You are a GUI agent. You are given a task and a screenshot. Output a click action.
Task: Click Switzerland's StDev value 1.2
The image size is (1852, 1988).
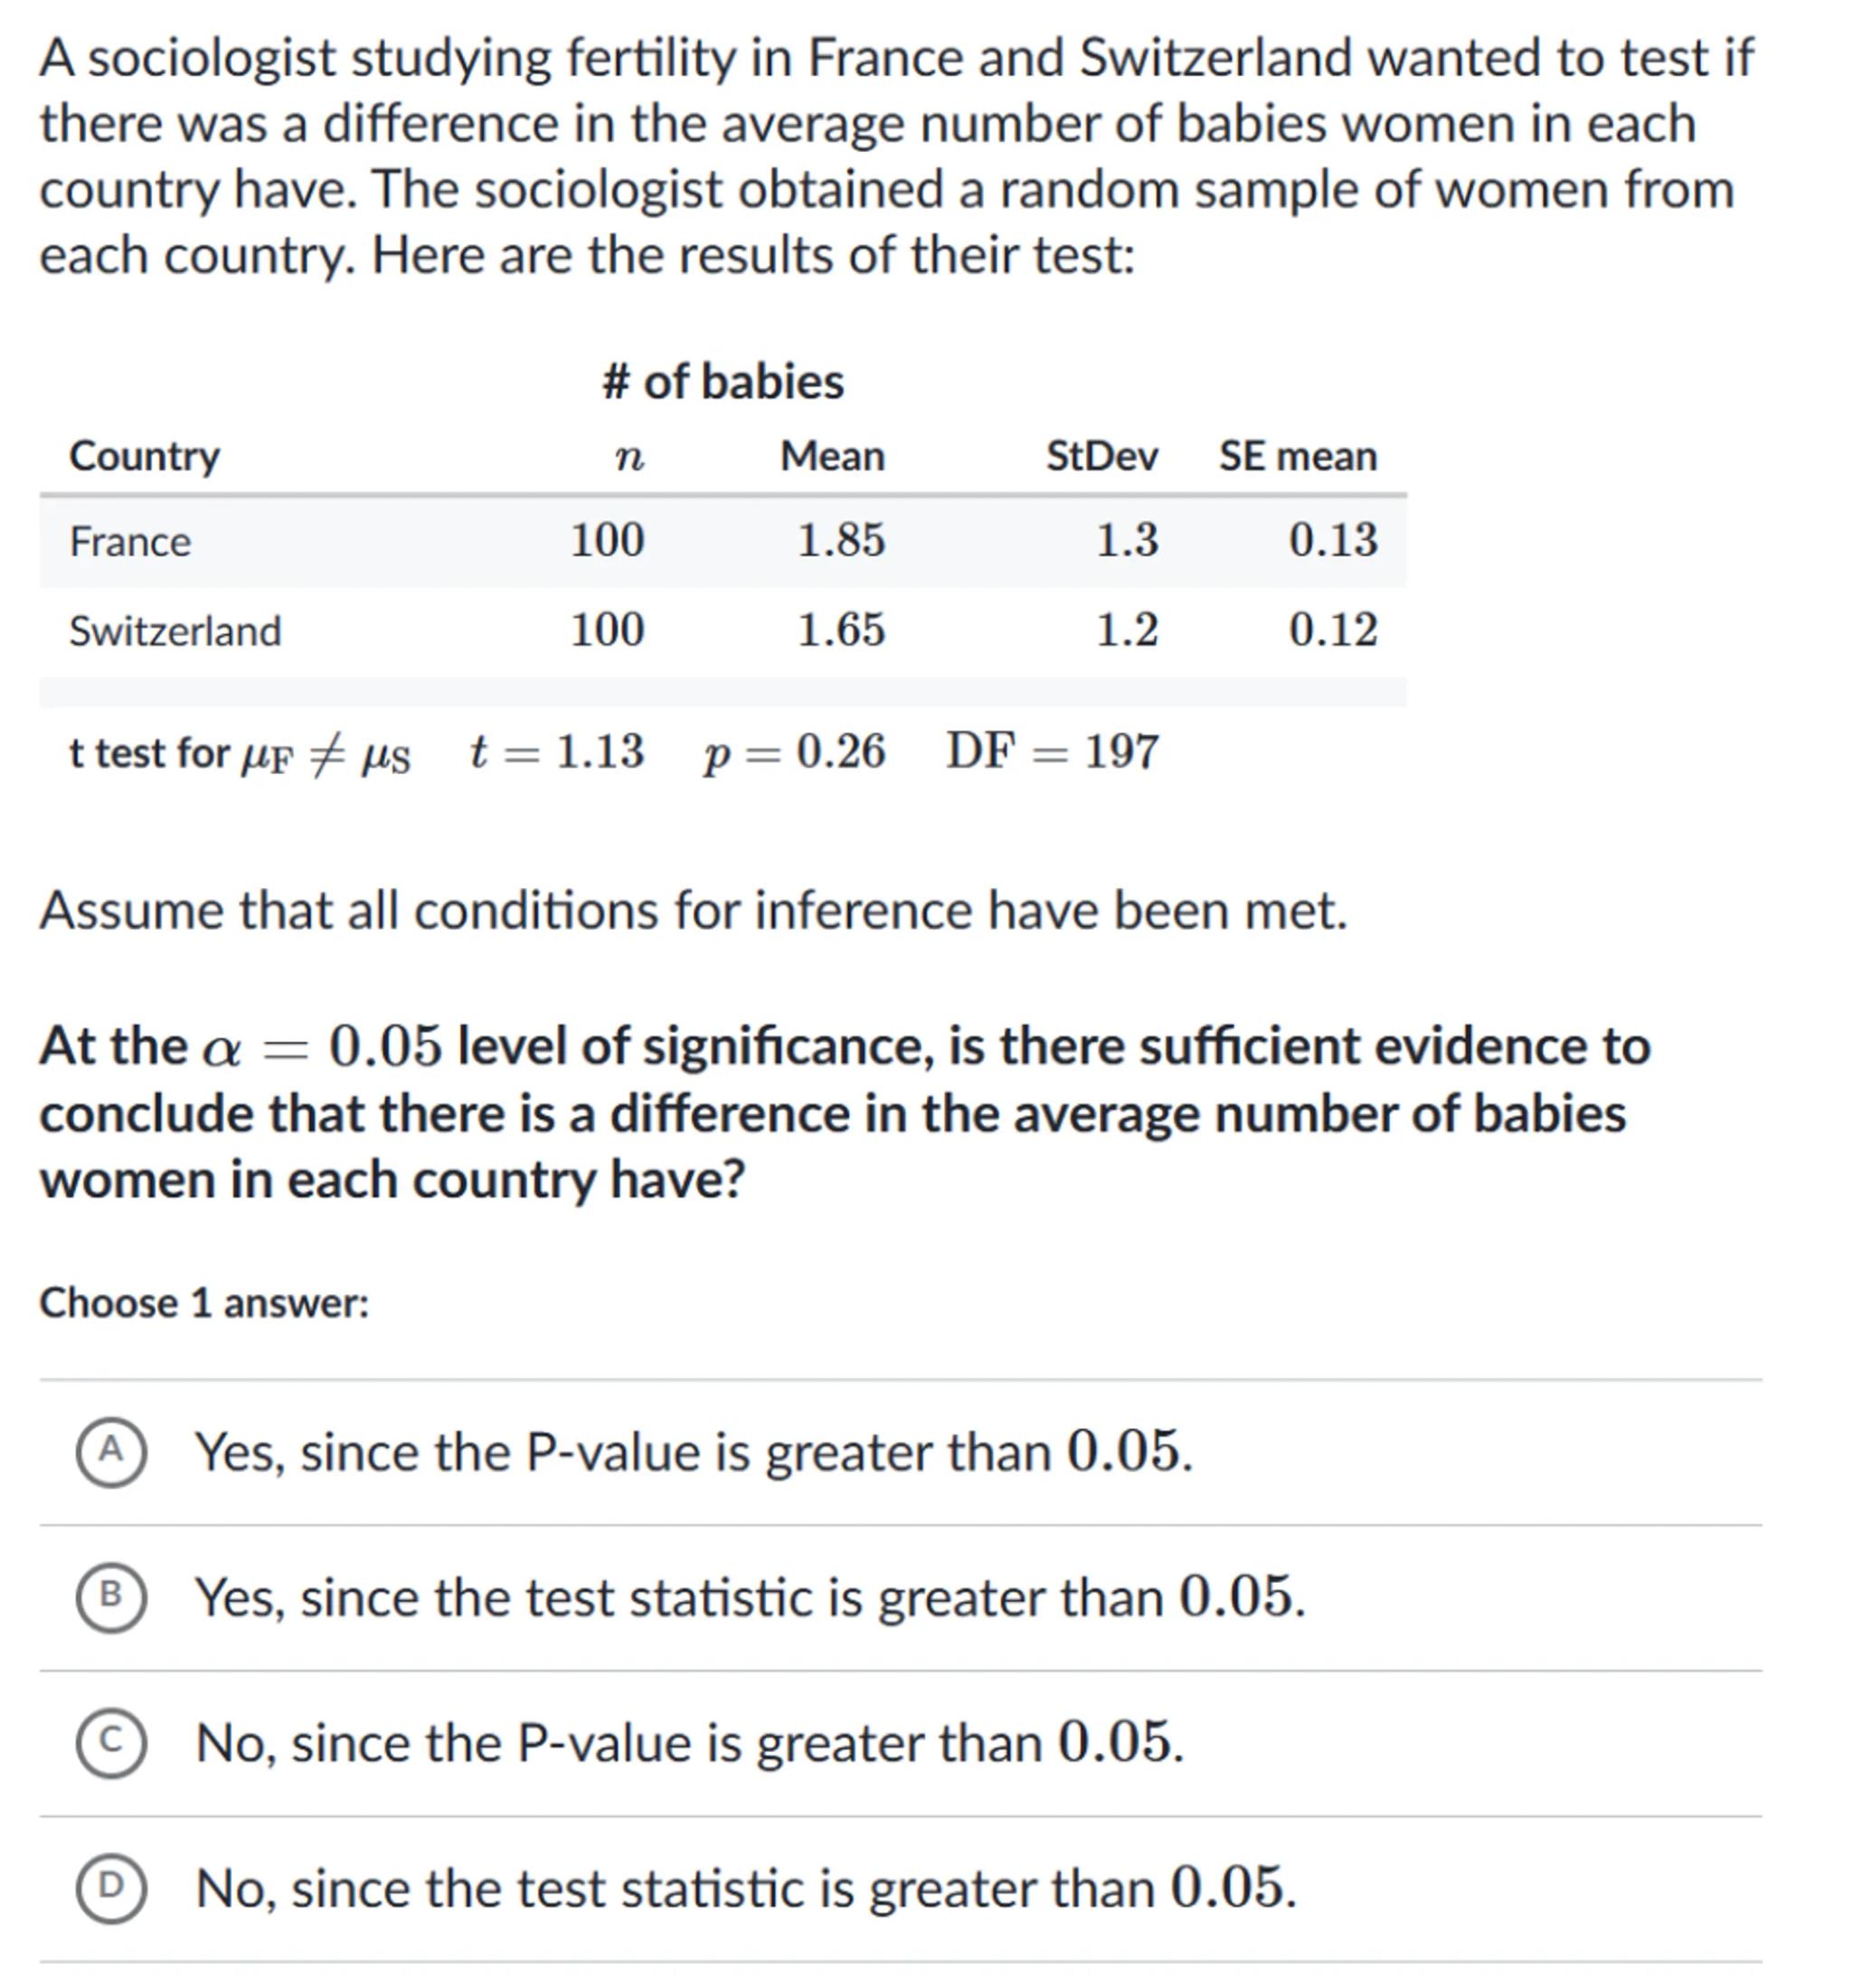tap(1126, 630)
